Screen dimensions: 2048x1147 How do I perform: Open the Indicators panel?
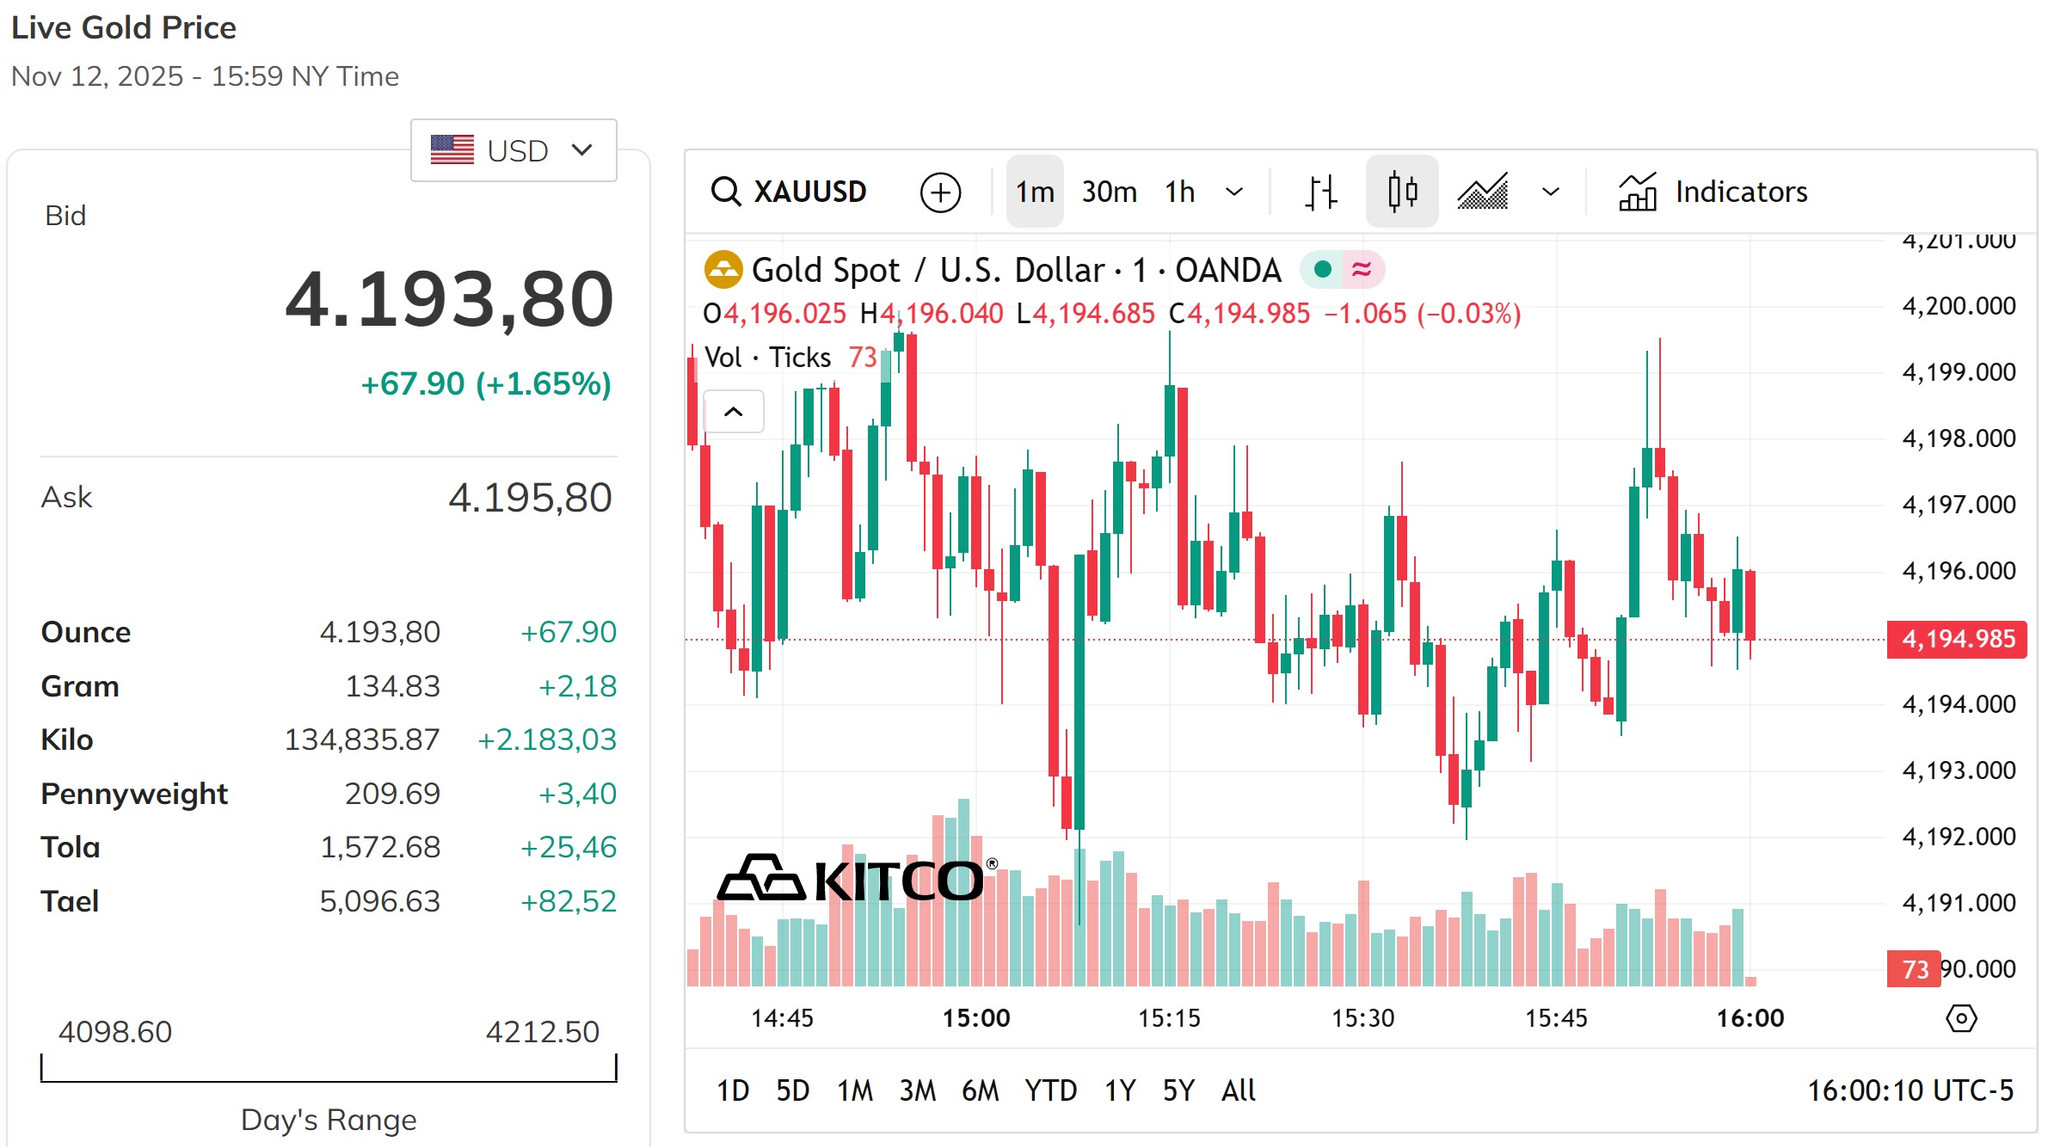(x=1713, y=191)
